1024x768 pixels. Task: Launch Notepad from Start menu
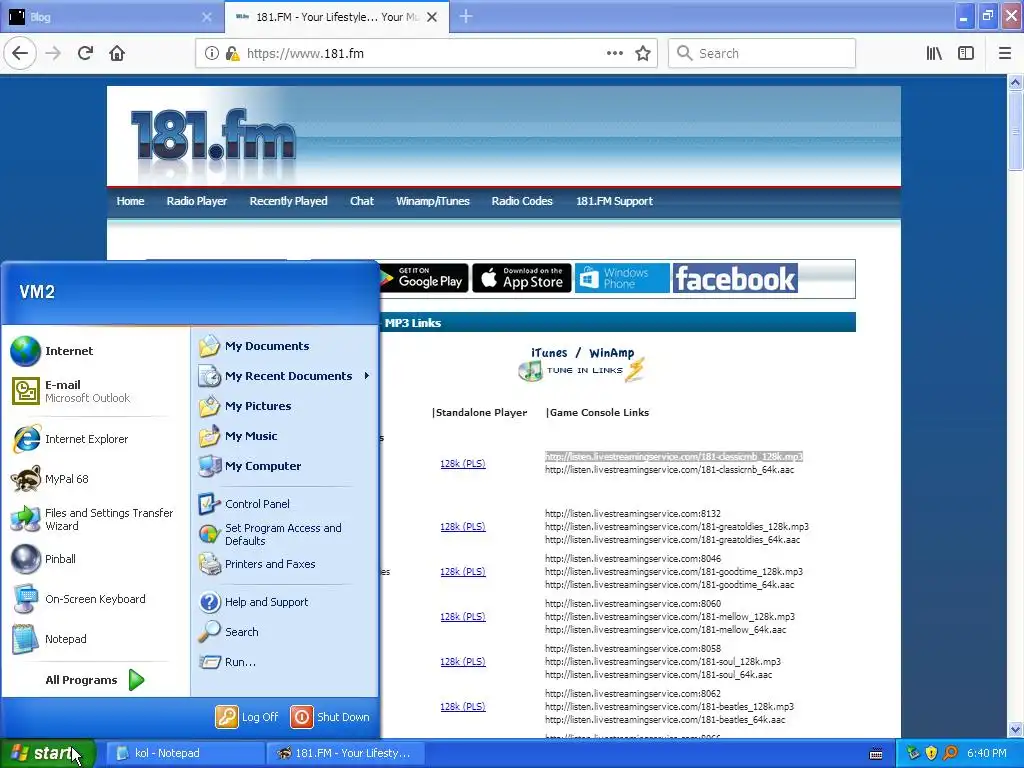click(95, 639)
